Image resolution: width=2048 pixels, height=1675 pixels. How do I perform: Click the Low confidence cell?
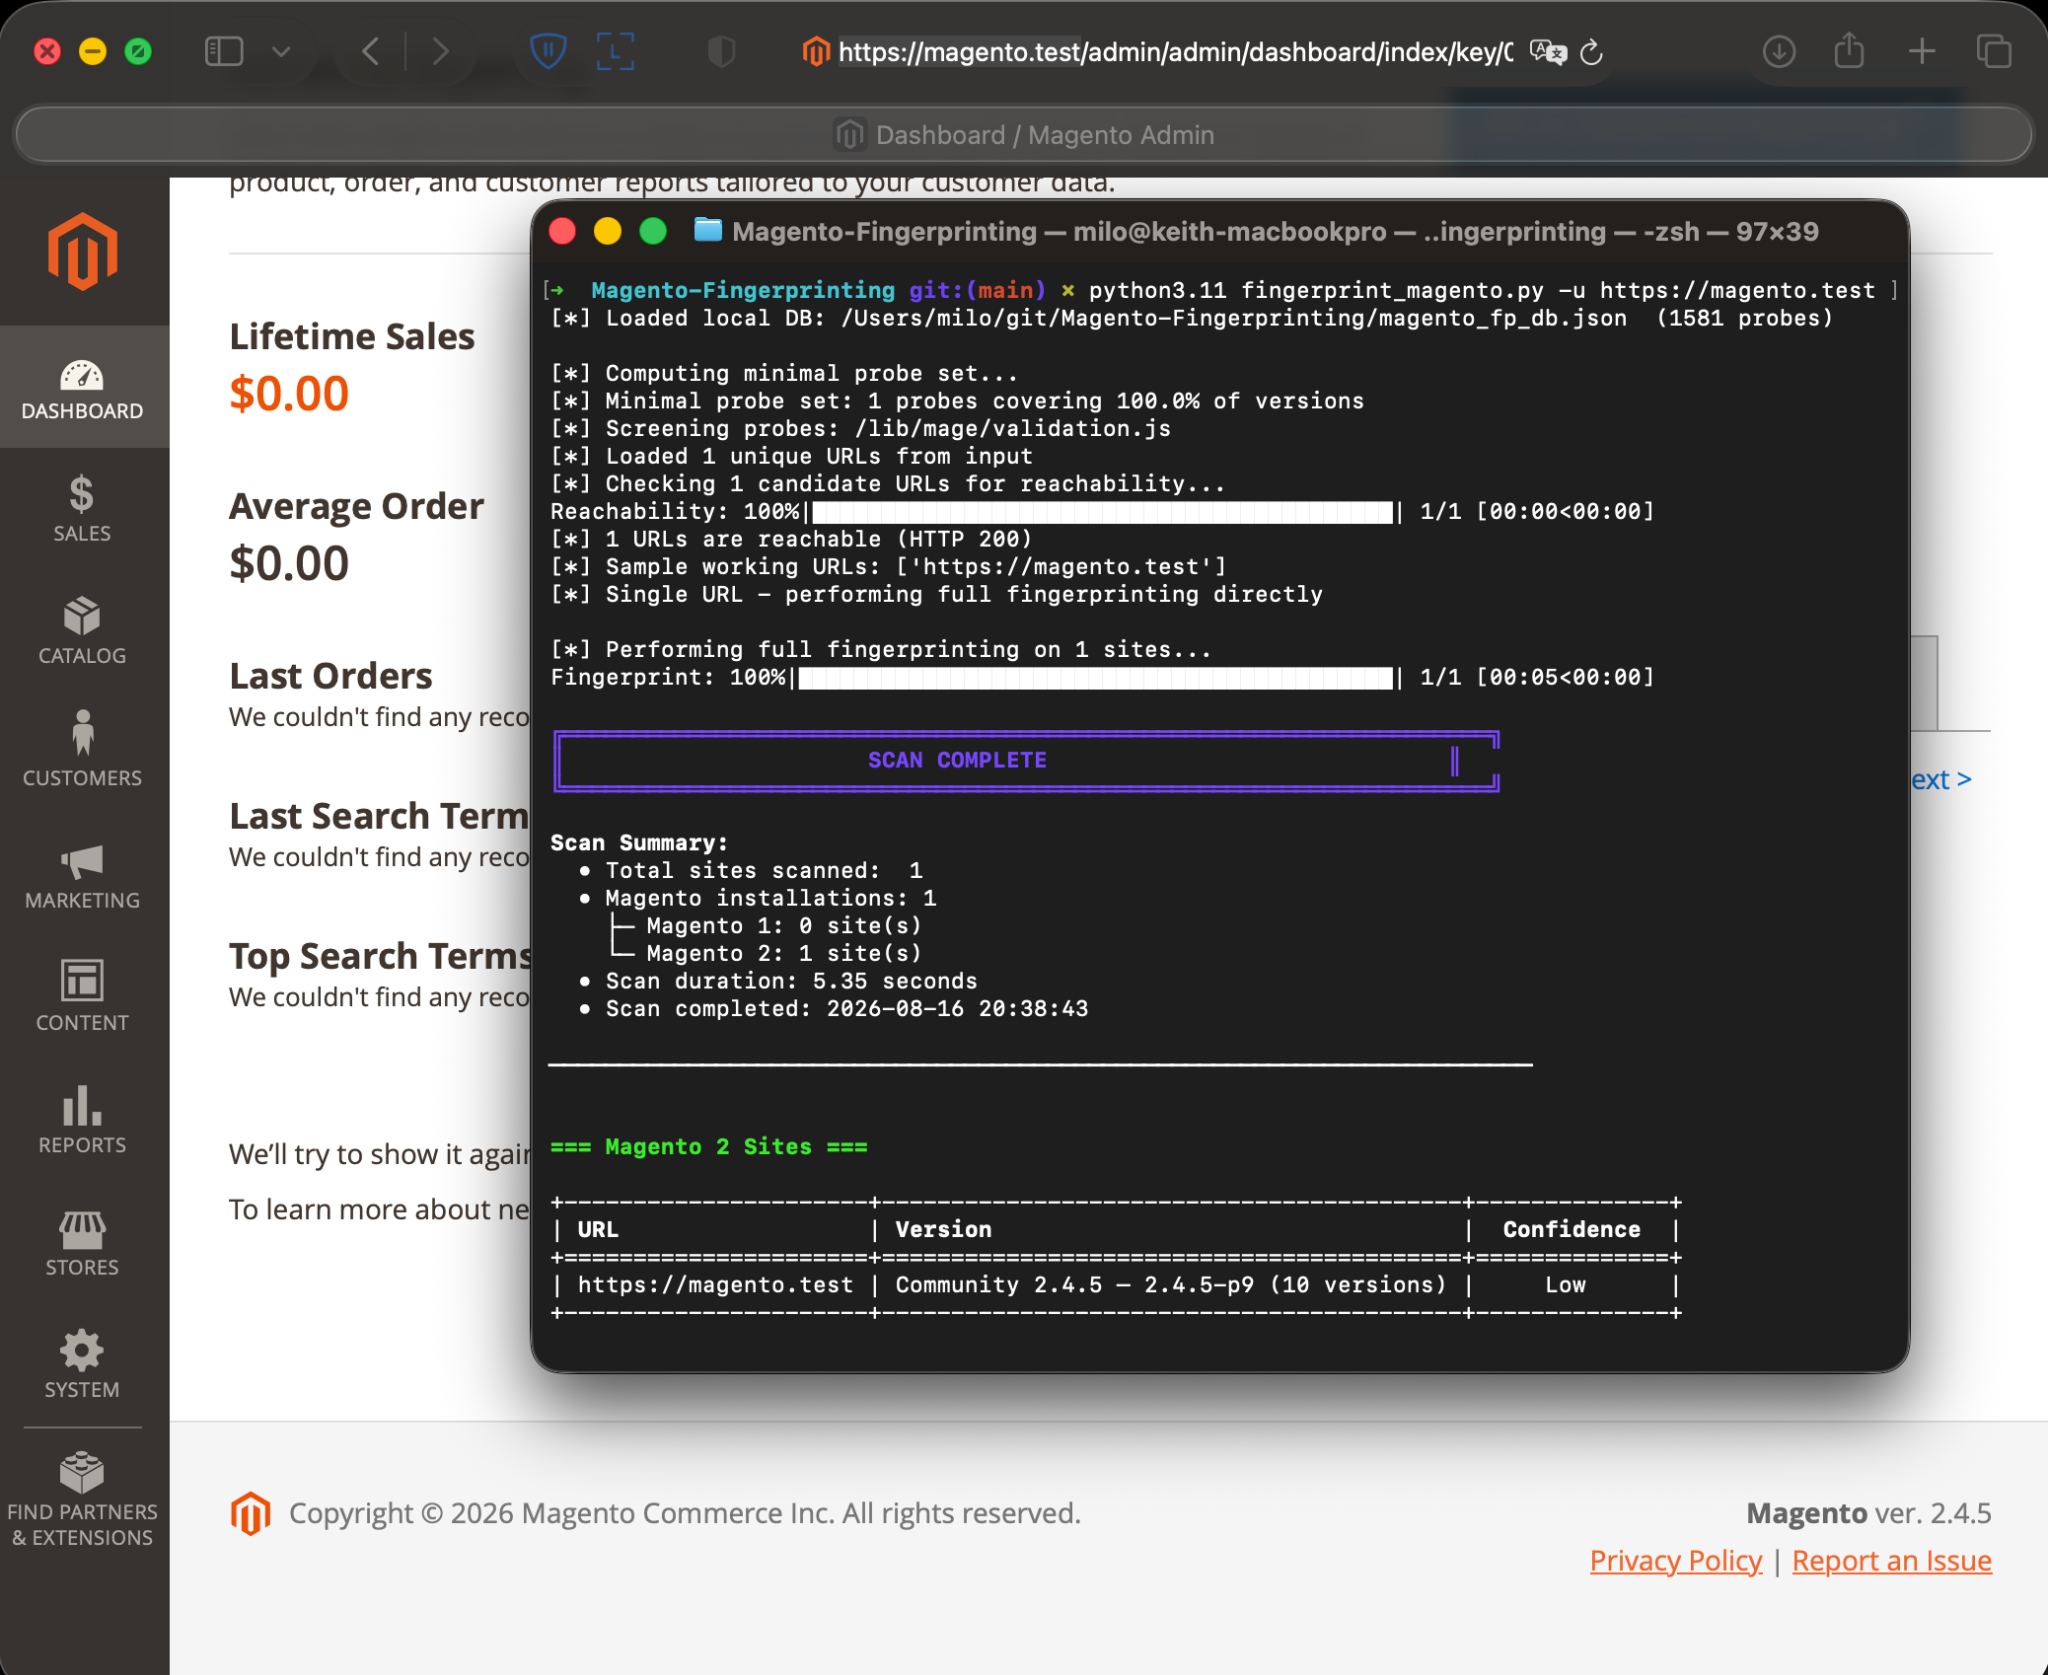(x=1565, y=1285)
